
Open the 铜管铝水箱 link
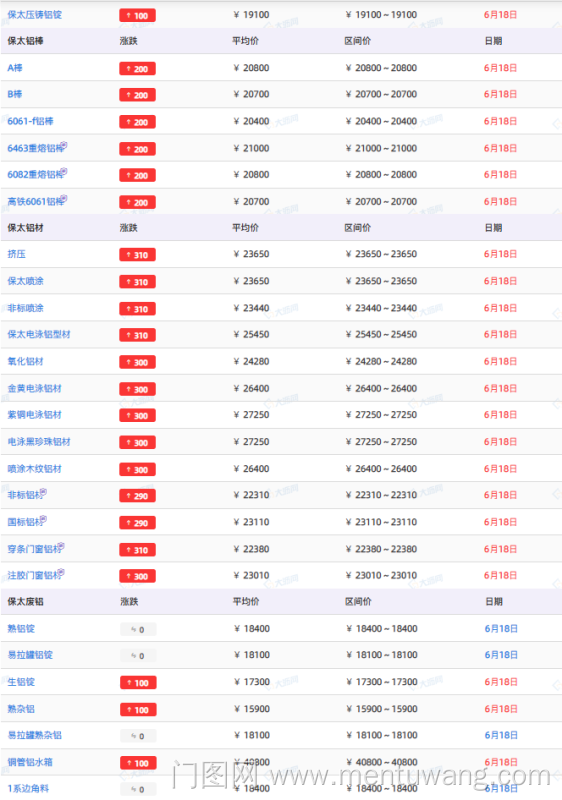[30, 762]
